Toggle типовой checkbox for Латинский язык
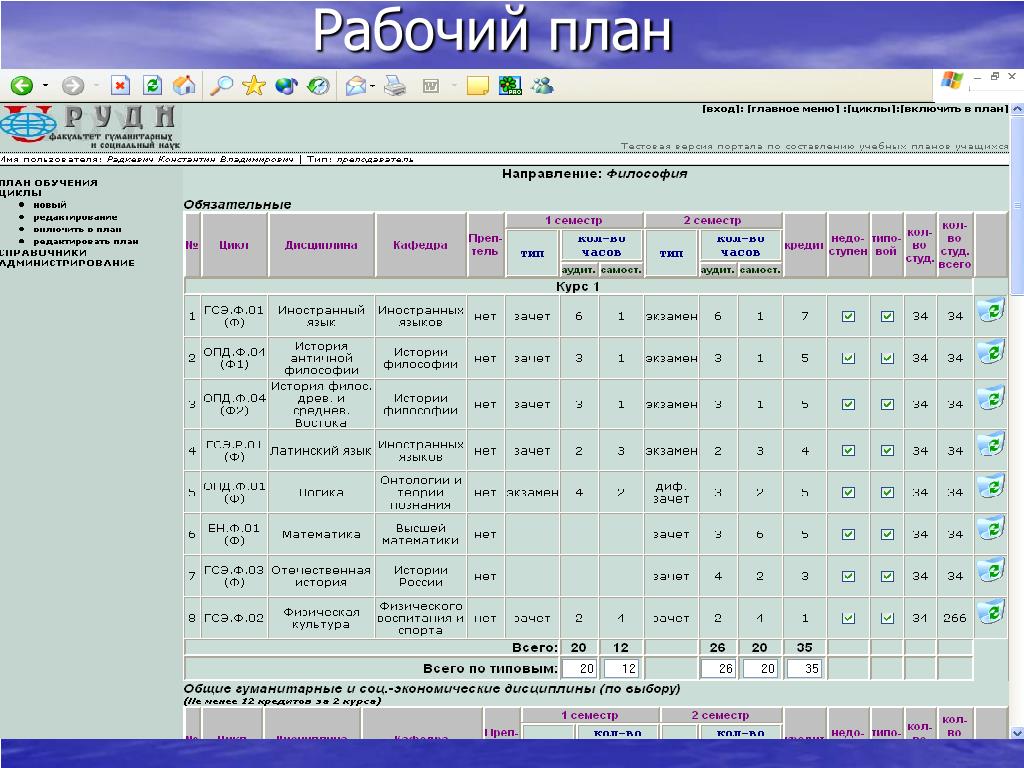The height and width of the screenshot is (768, 1024). pos(887,451)
